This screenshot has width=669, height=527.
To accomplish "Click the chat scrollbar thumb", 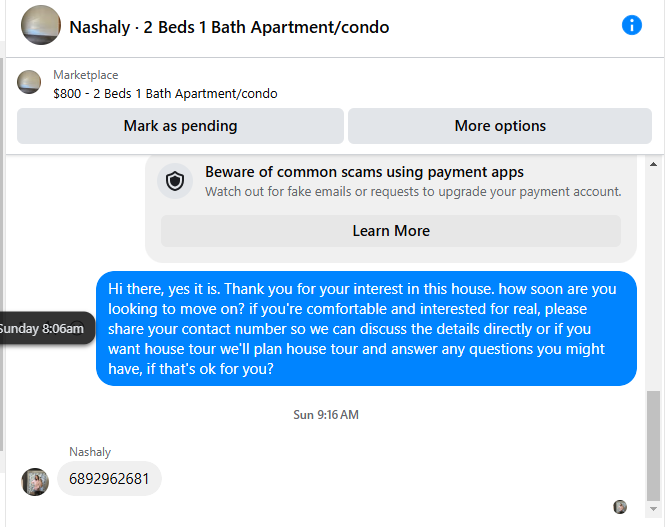I will pos(654,445).
